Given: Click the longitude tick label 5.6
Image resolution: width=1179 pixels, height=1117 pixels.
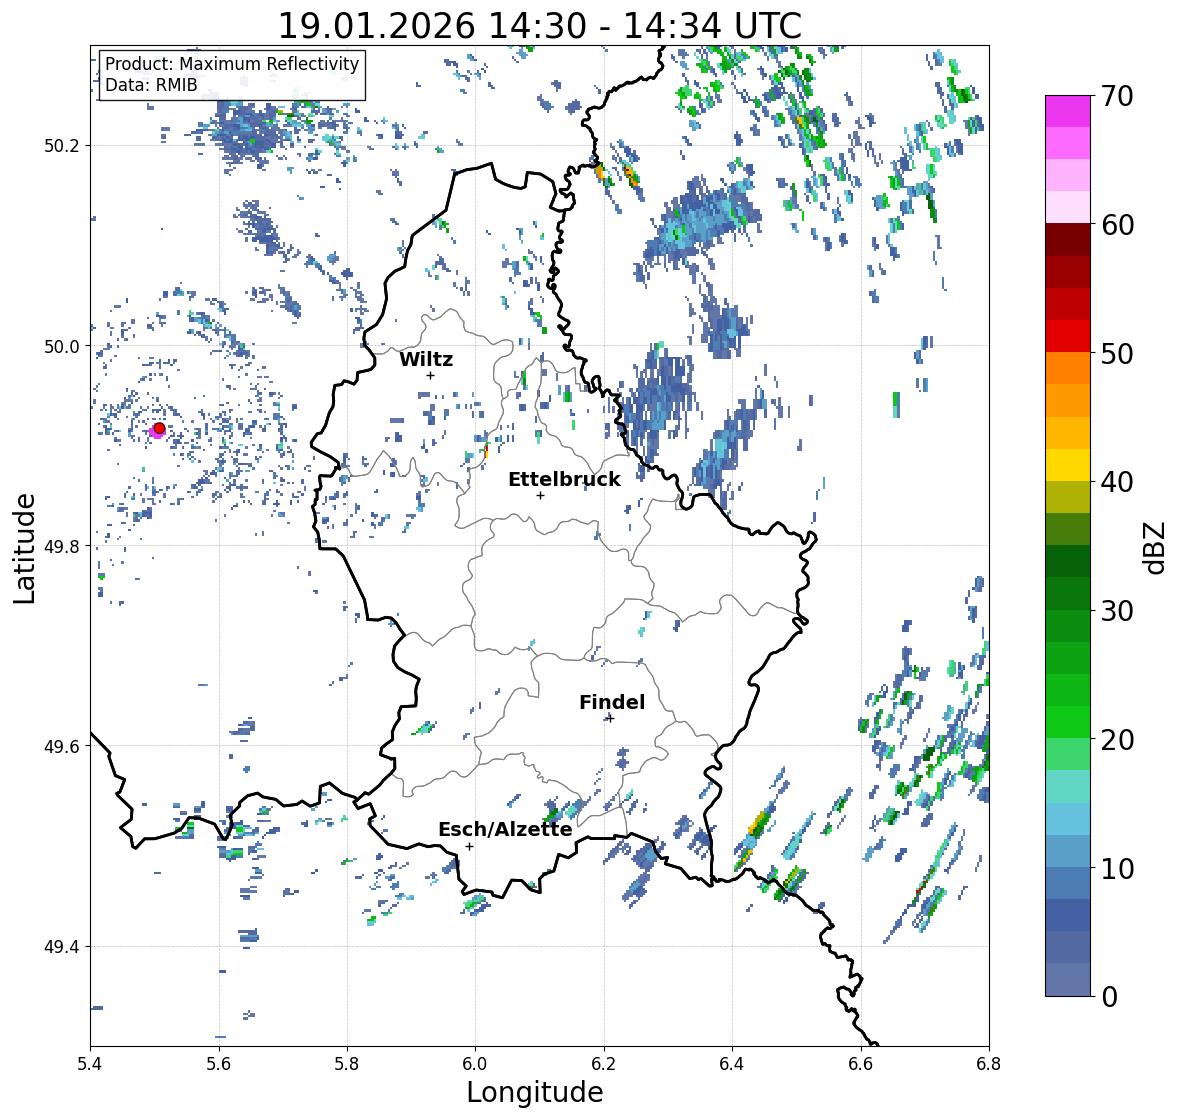Looking at the screenshot, I should (x=218, y=1063).
